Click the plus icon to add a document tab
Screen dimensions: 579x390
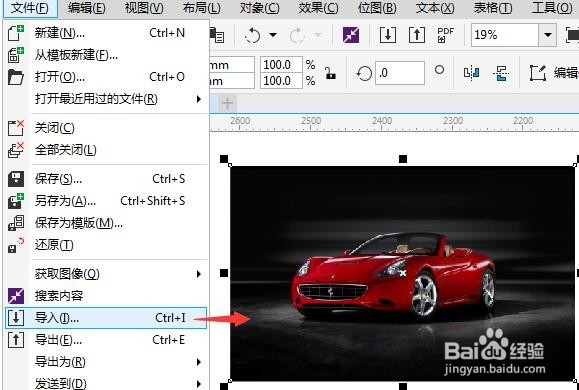point(227,103)
